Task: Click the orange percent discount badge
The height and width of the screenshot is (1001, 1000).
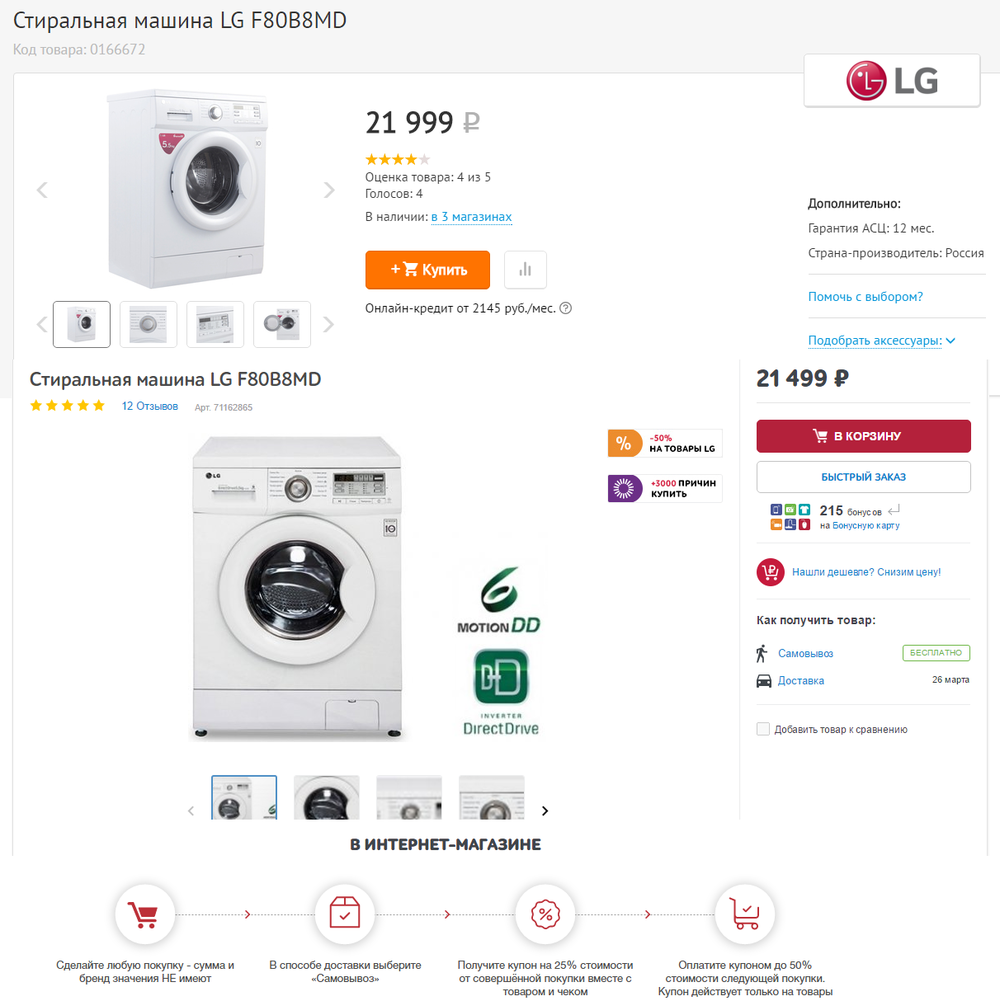Action: point(625,443)
